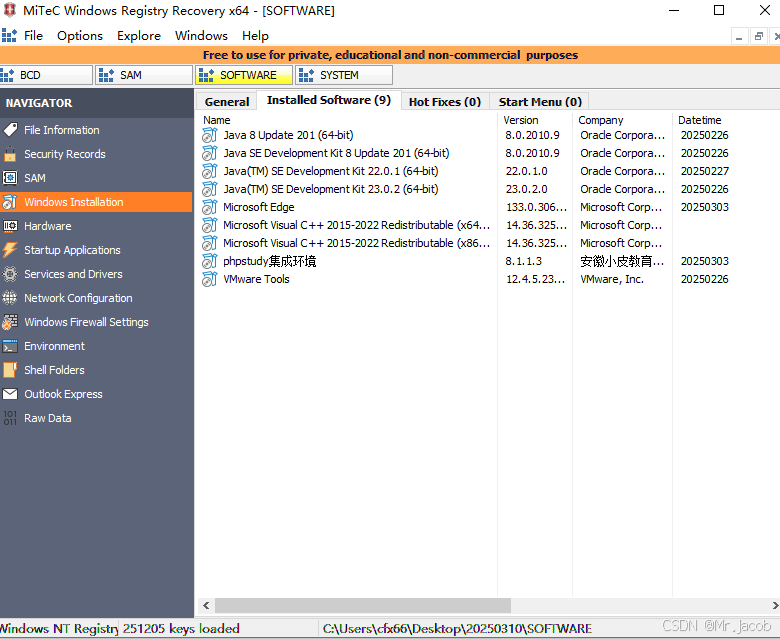This screenshot has height=639, width=780.
Task: Click the Network Configuration globe icon
Action: click(10, 298)
